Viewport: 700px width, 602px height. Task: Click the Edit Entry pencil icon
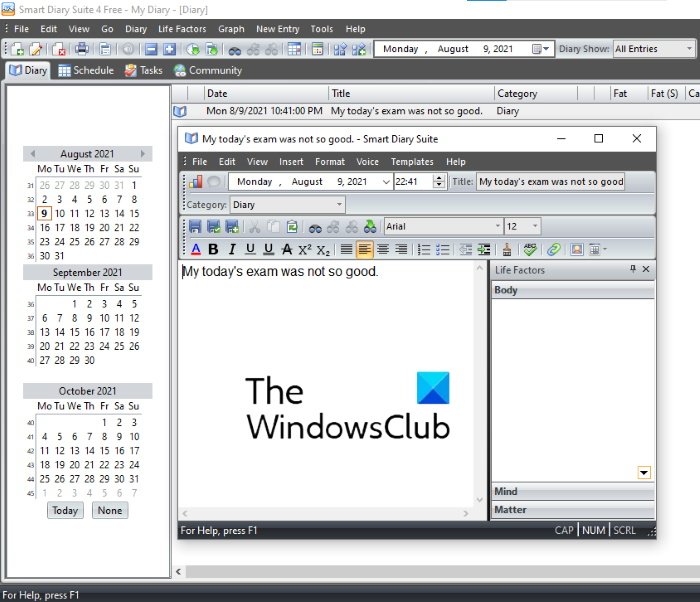pos(36,49)
